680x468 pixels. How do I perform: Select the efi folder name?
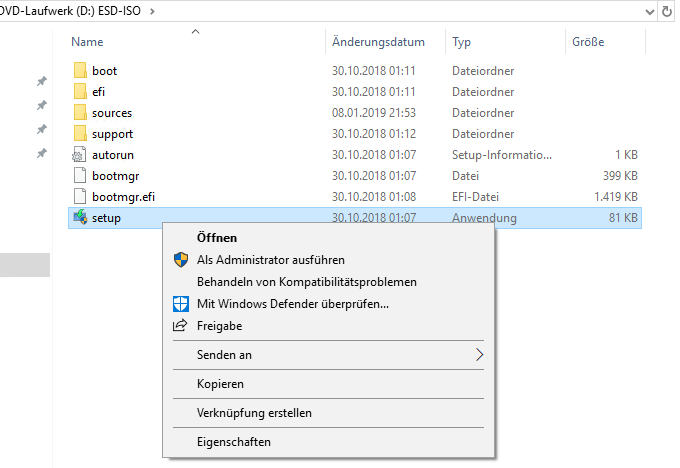coord(98,92)
